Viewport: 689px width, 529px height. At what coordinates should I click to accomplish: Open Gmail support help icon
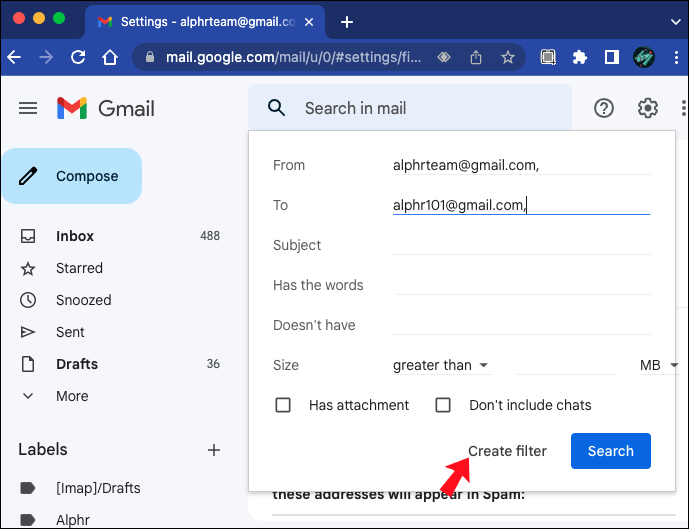pyautogui.click(x=604, y=108)
